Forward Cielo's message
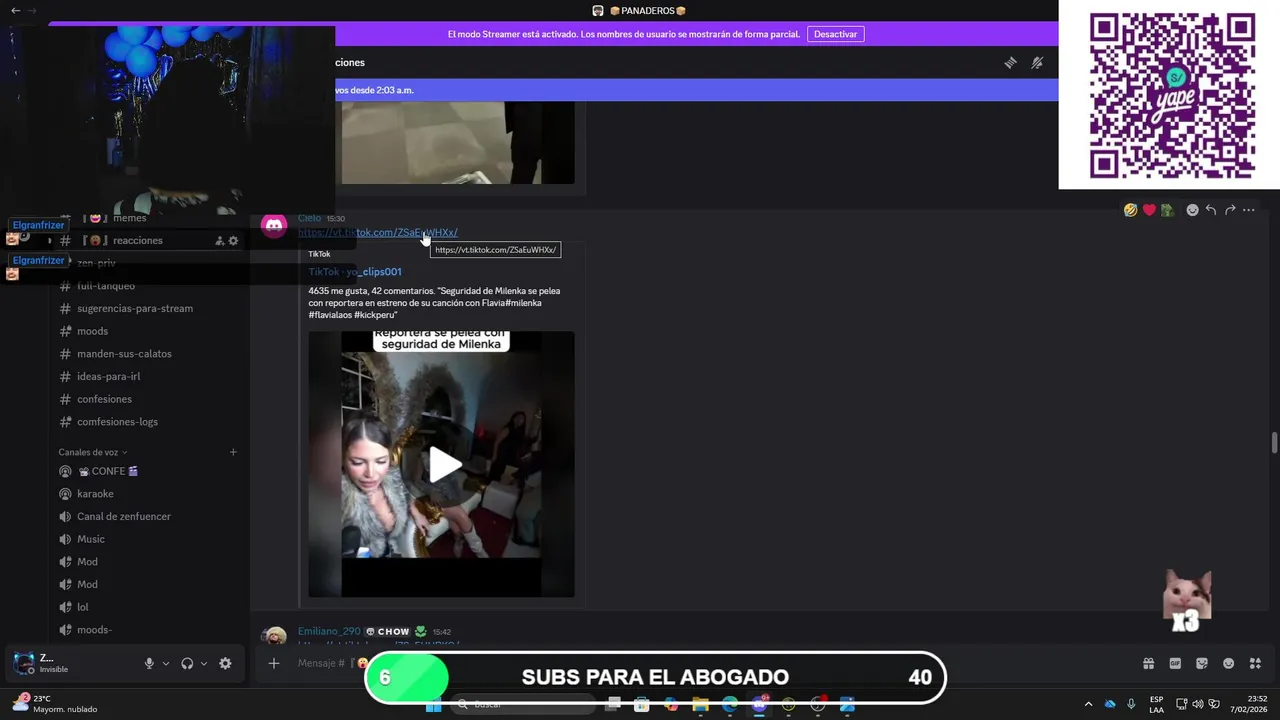This screenshot has width=1280, height=720. pos(1230,210)
